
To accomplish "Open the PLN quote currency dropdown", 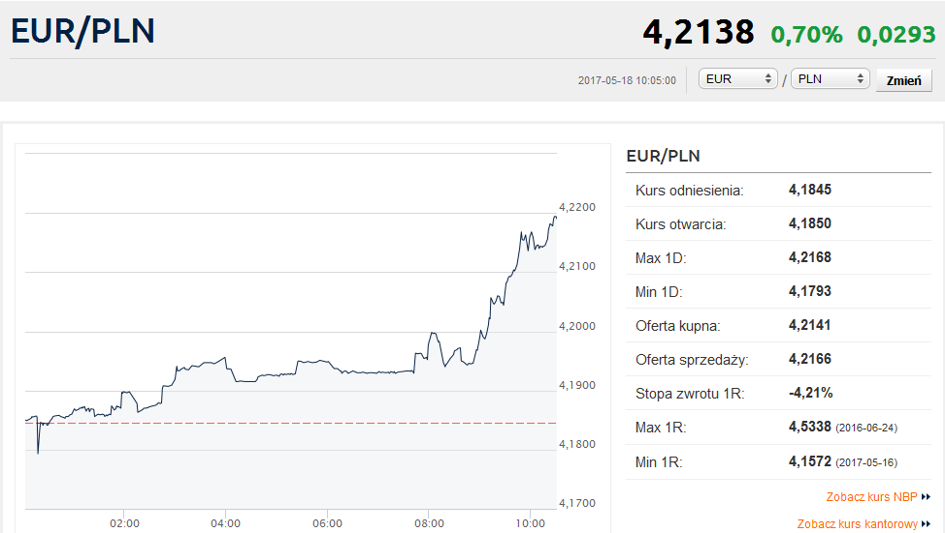I will pos(829,79).
